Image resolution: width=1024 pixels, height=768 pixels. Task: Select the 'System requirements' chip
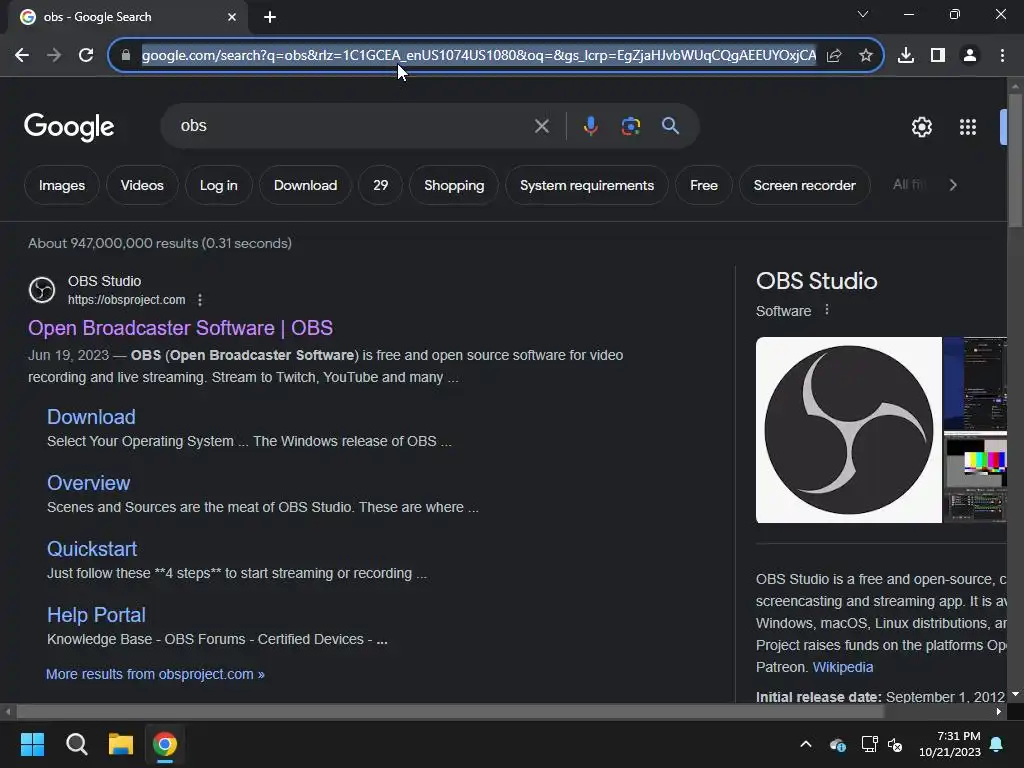click(x=587, y=185)
